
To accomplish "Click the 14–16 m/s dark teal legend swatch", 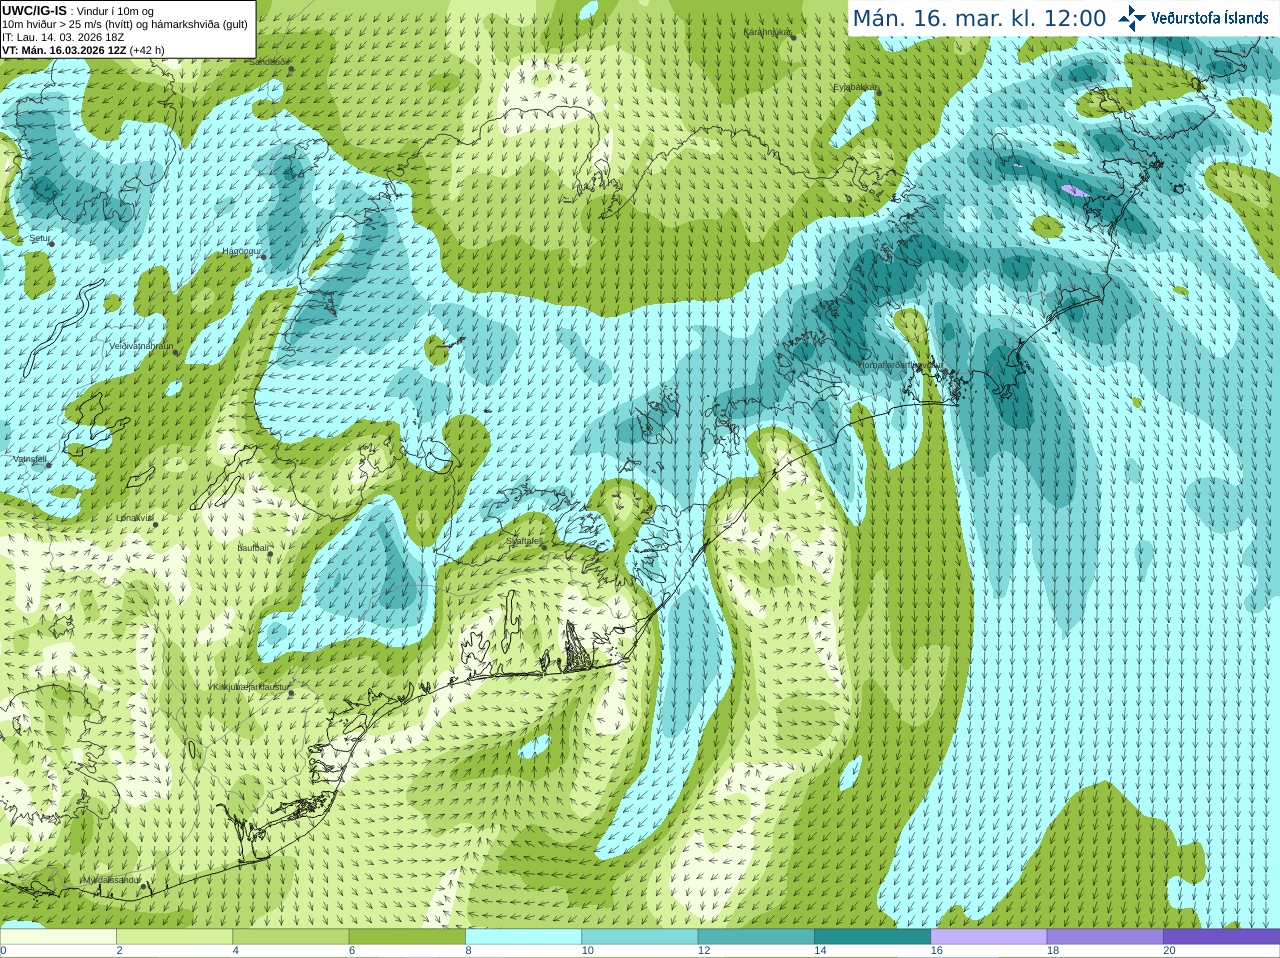I will (x=872, y=937).
